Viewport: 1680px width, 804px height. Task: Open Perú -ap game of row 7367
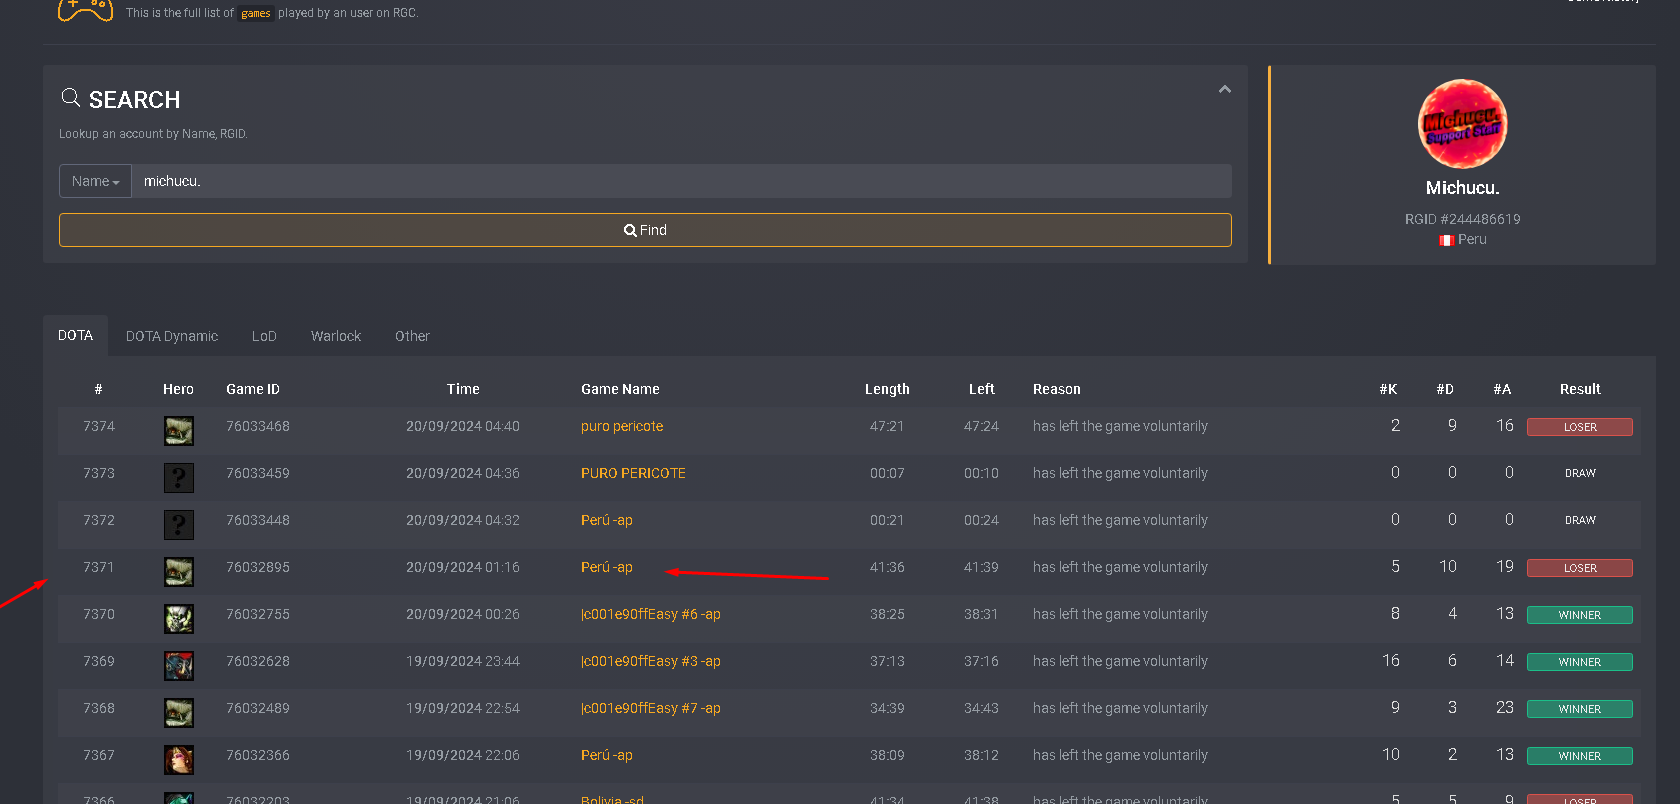pos(607,755)
